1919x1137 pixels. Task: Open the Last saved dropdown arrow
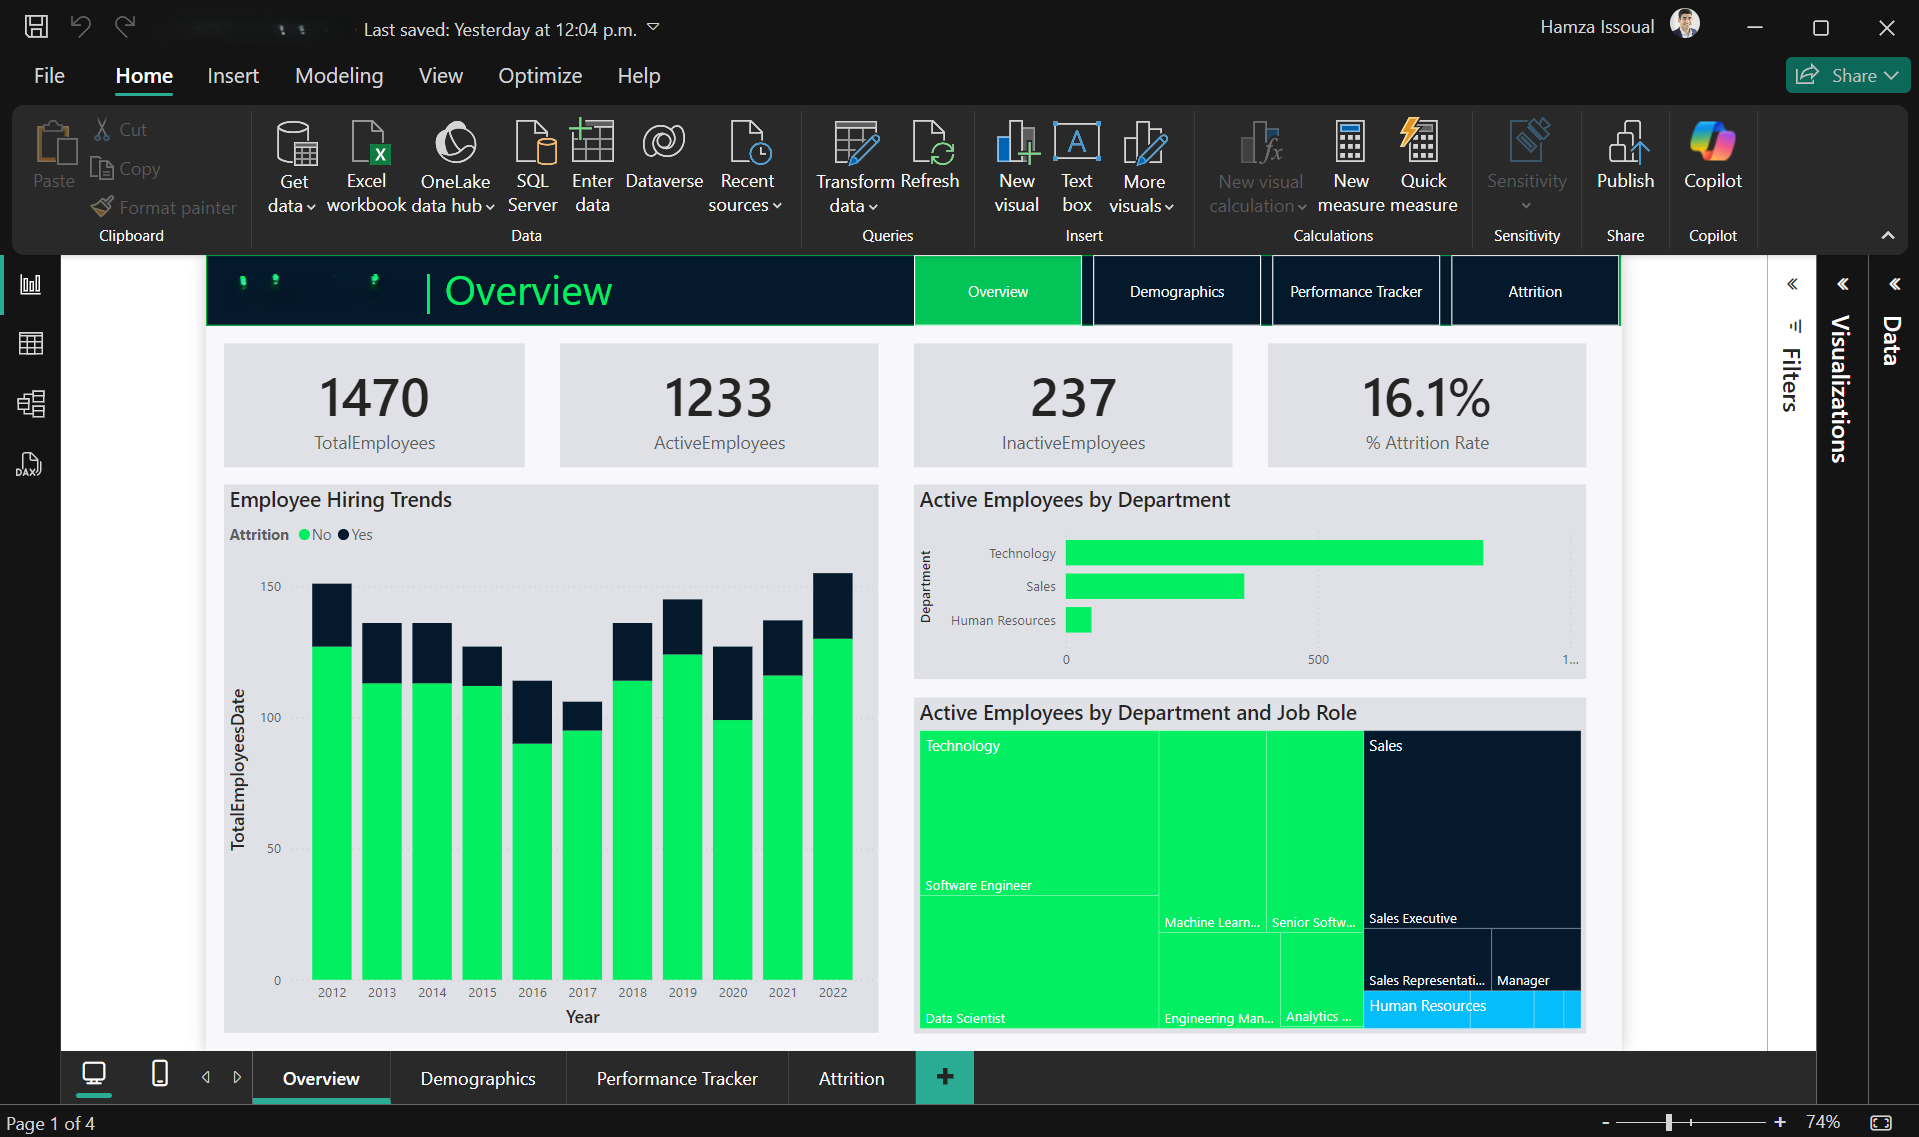(x=654, y=28)
